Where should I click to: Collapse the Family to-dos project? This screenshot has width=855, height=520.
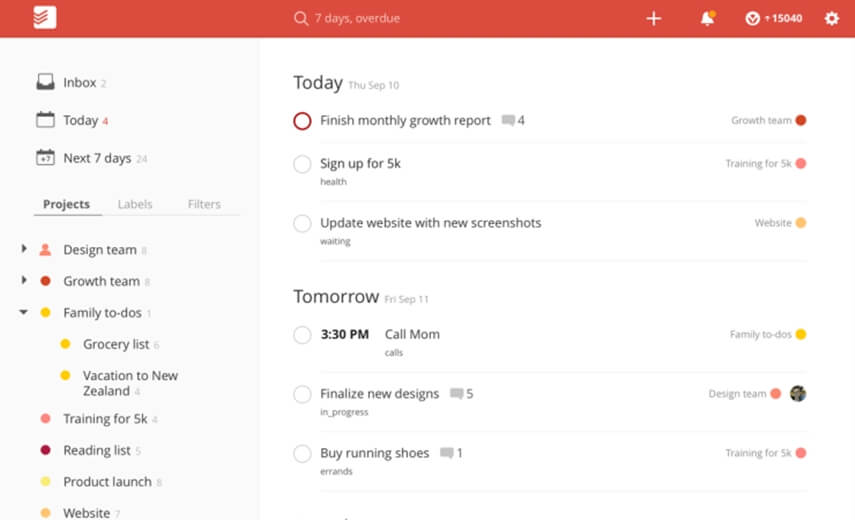coord(24,312)
